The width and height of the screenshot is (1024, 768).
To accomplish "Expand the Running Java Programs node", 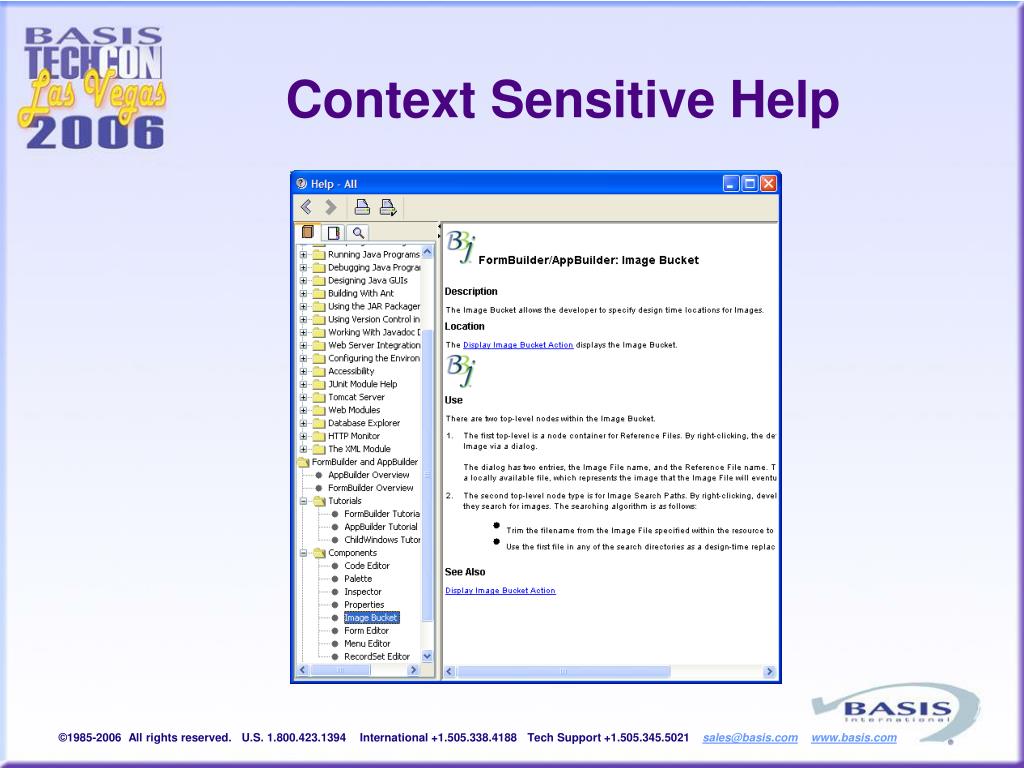I will [x=303, y=255].
